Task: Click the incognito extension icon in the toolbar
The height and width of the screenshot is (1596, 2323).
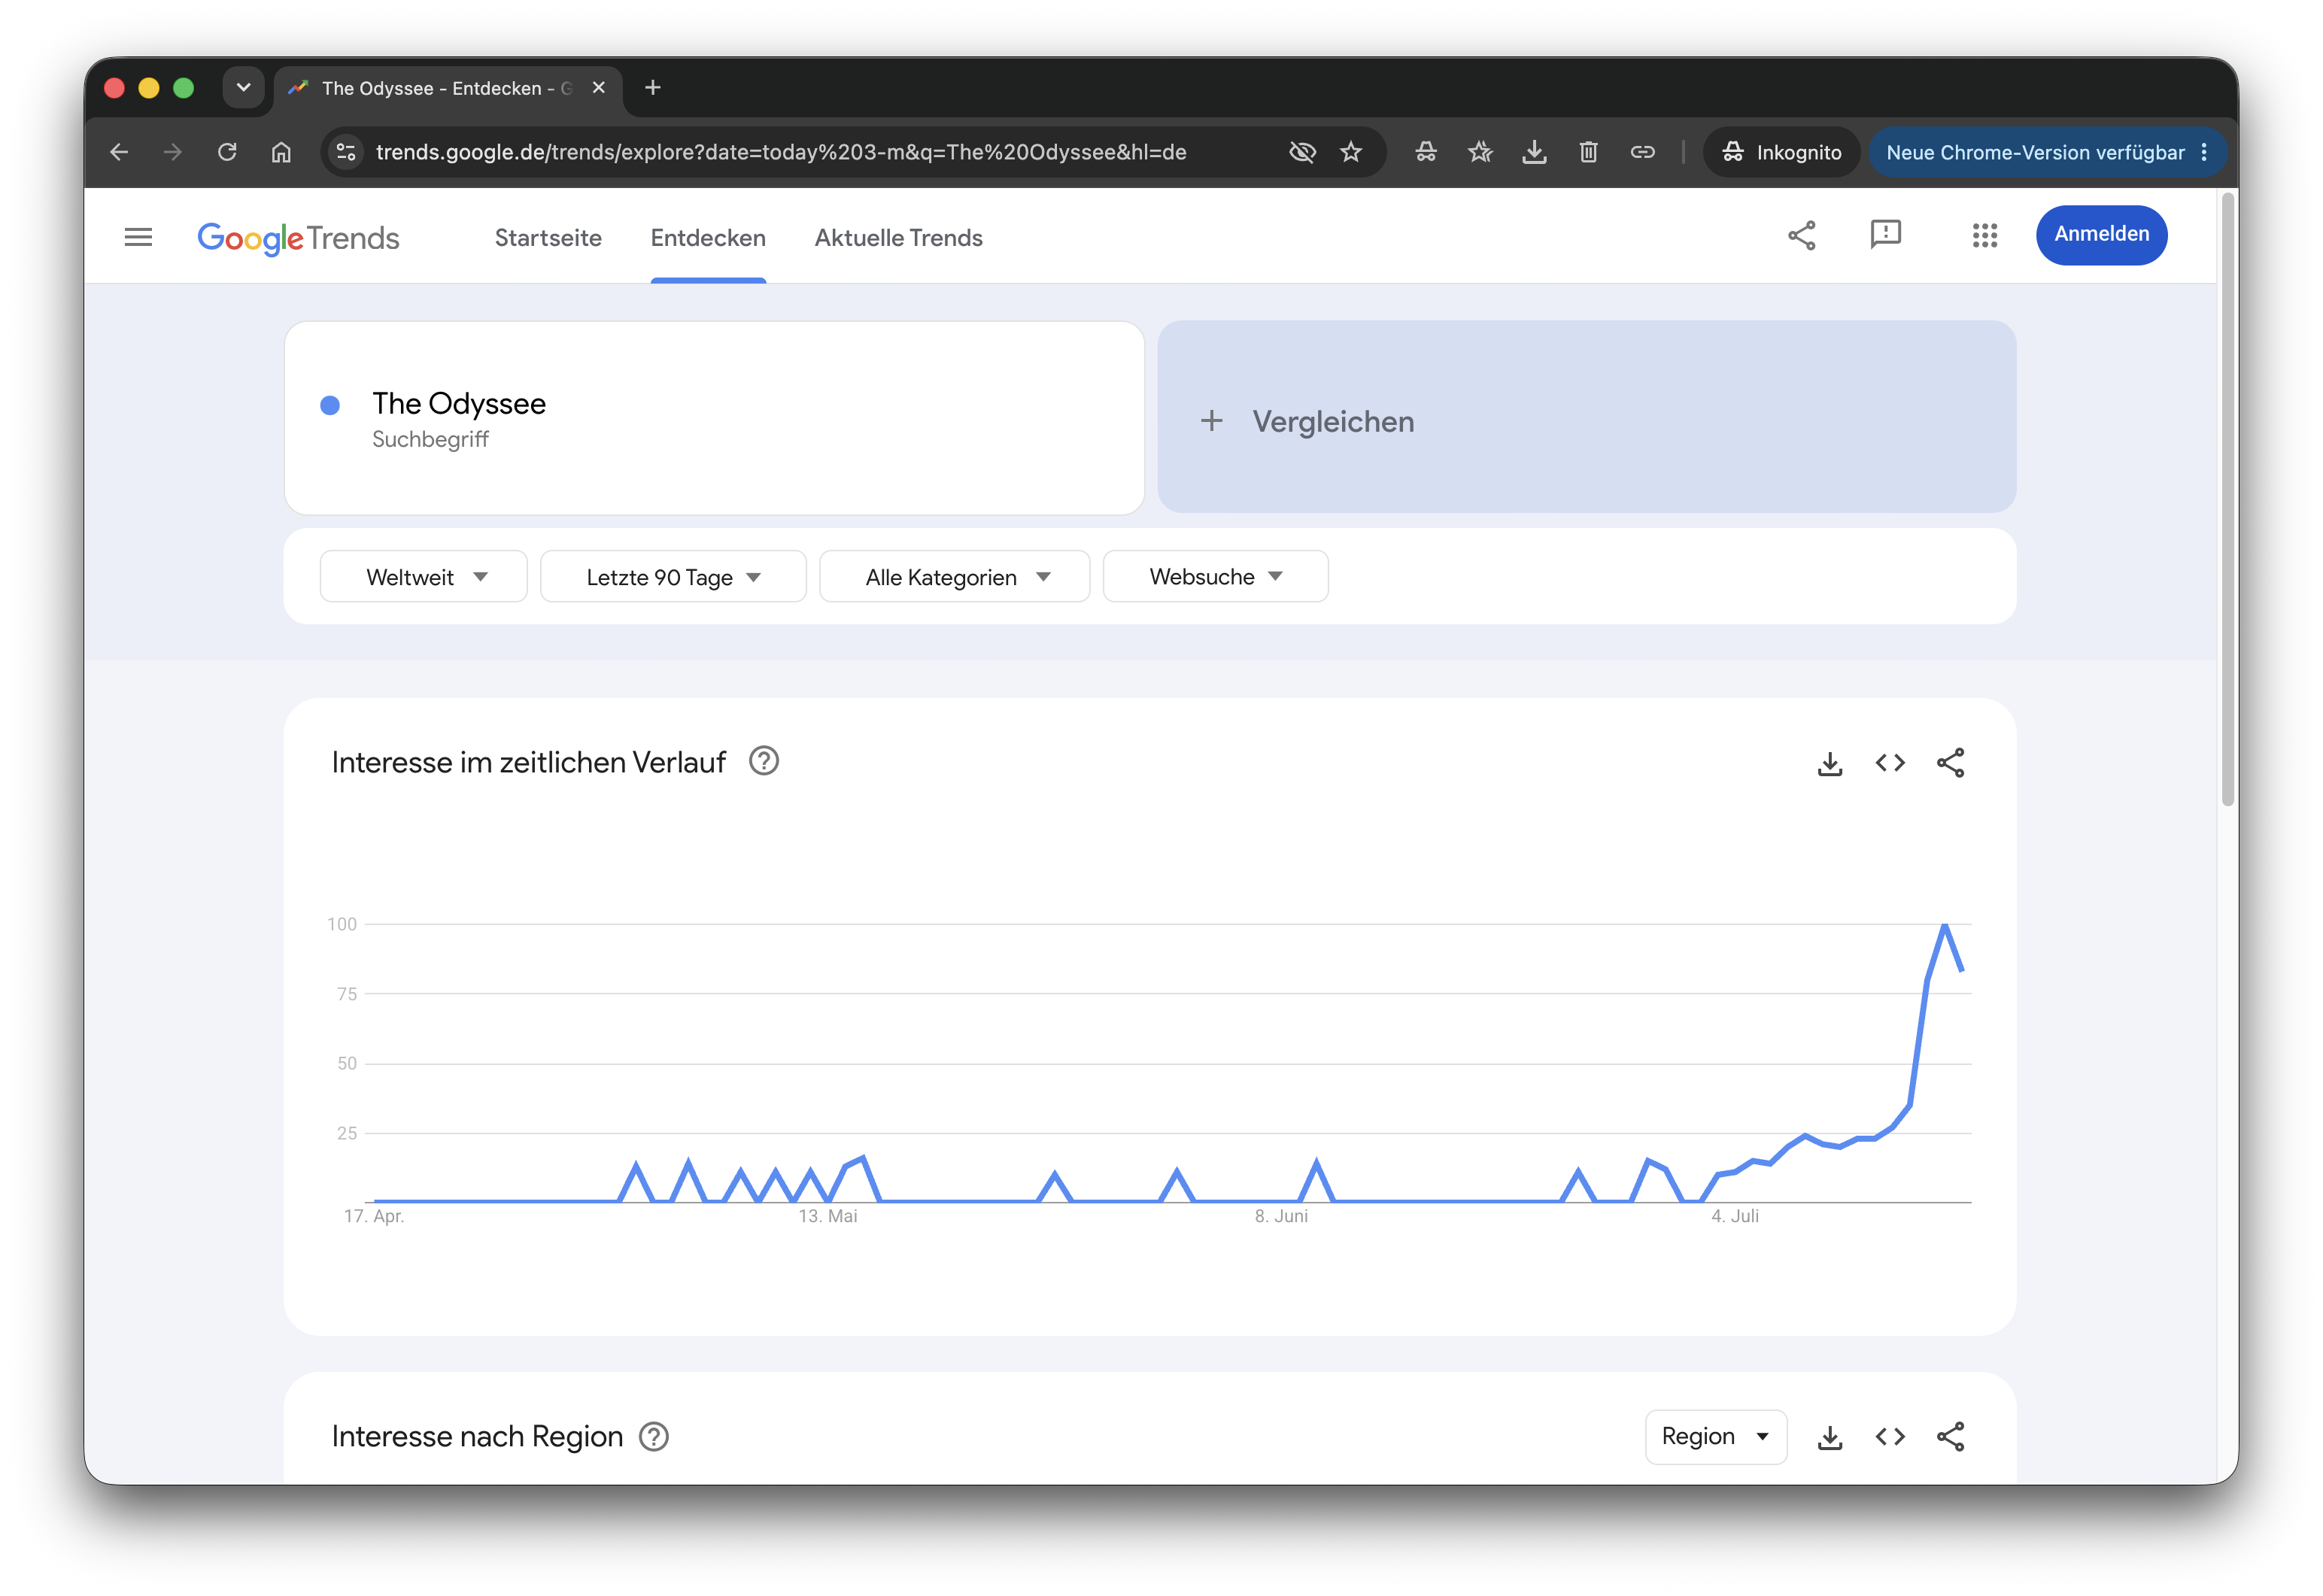Action: pos(1426,152)
